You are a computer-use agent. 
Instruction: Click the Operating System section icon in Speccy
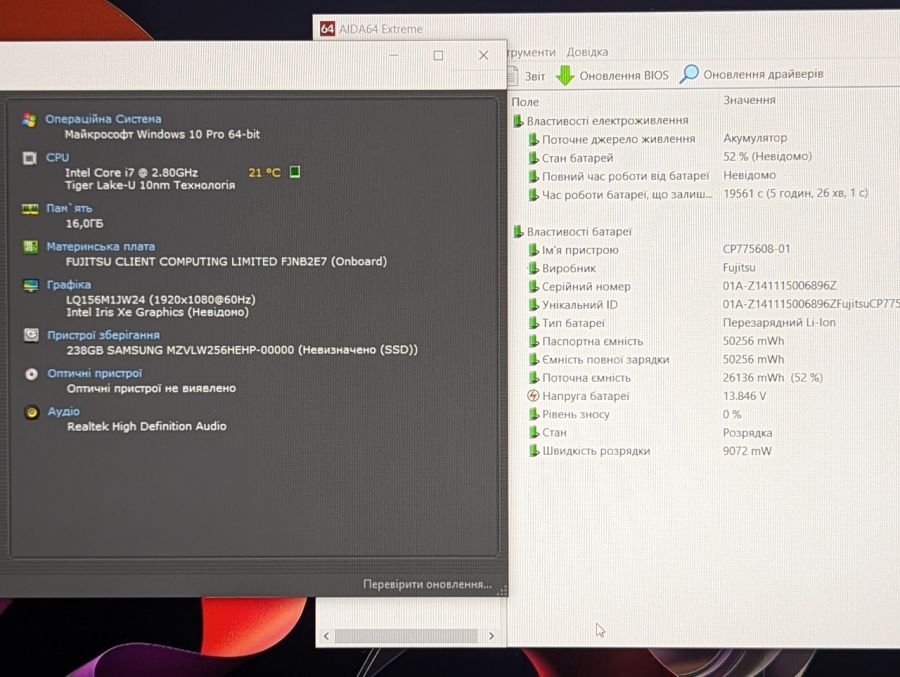(x=30, y=120)
